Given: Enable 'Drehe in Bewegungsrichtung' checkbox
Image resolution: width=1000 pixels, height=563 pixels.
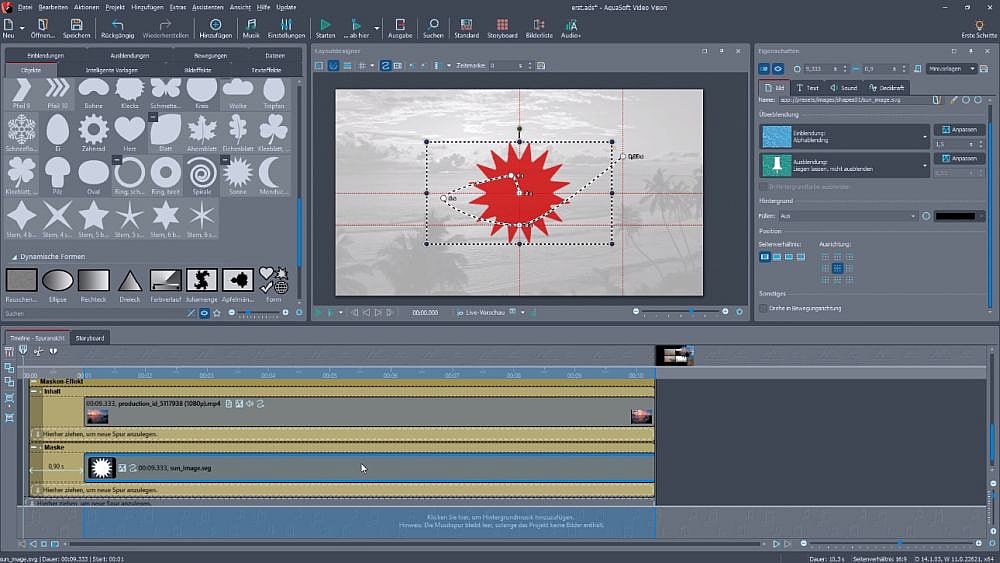Looking at the screenshot, I should [765, 308].
